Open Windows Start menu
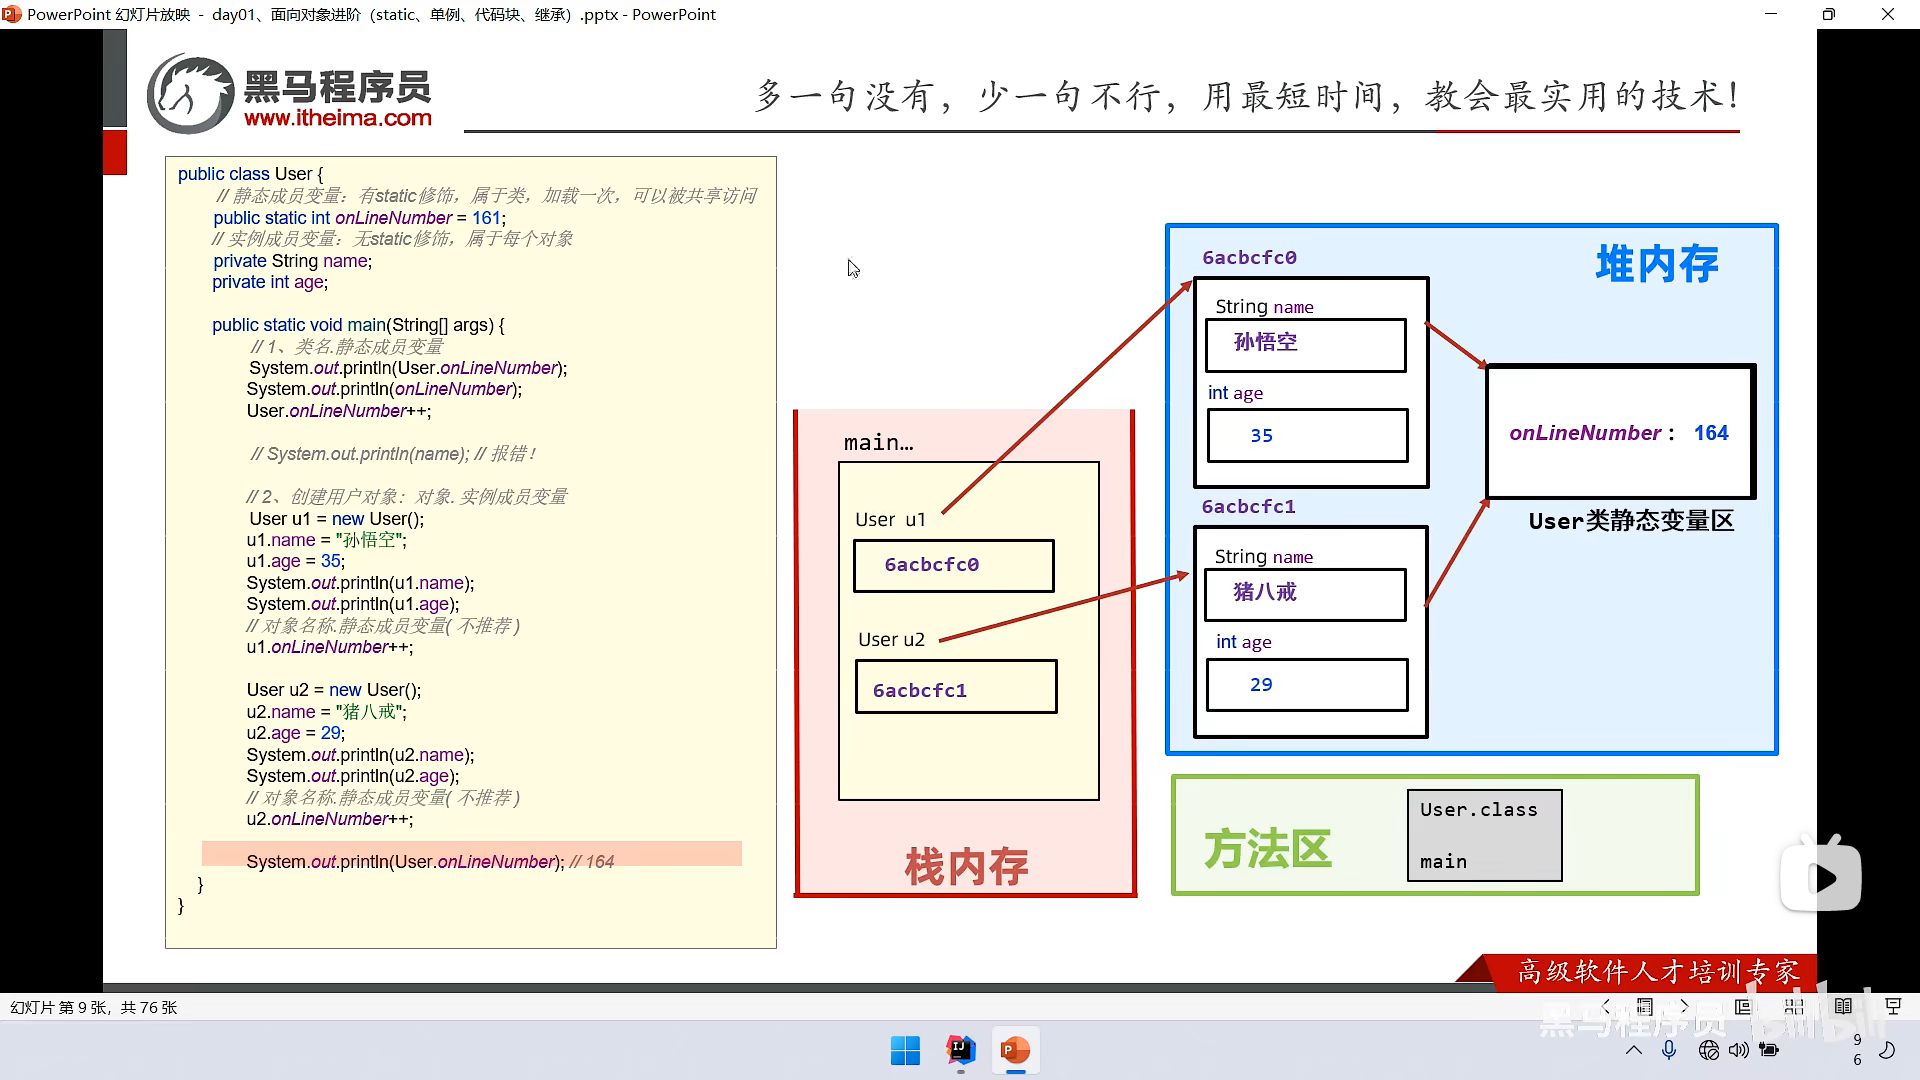Screen dimensions: 1920x1080 tap(905, 1051)
